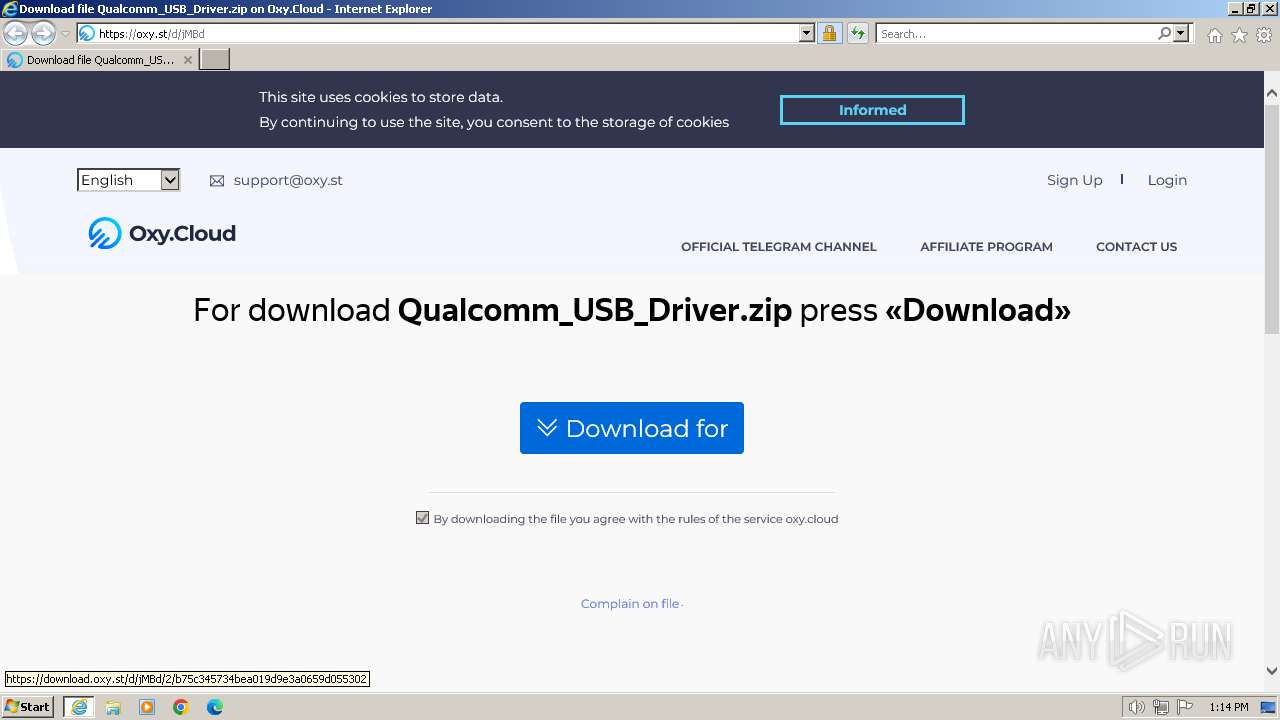This screenshot has width=1280, height=720.
Task: Open recent pages dropdown beside Forward button
Action: click(65, 34)
